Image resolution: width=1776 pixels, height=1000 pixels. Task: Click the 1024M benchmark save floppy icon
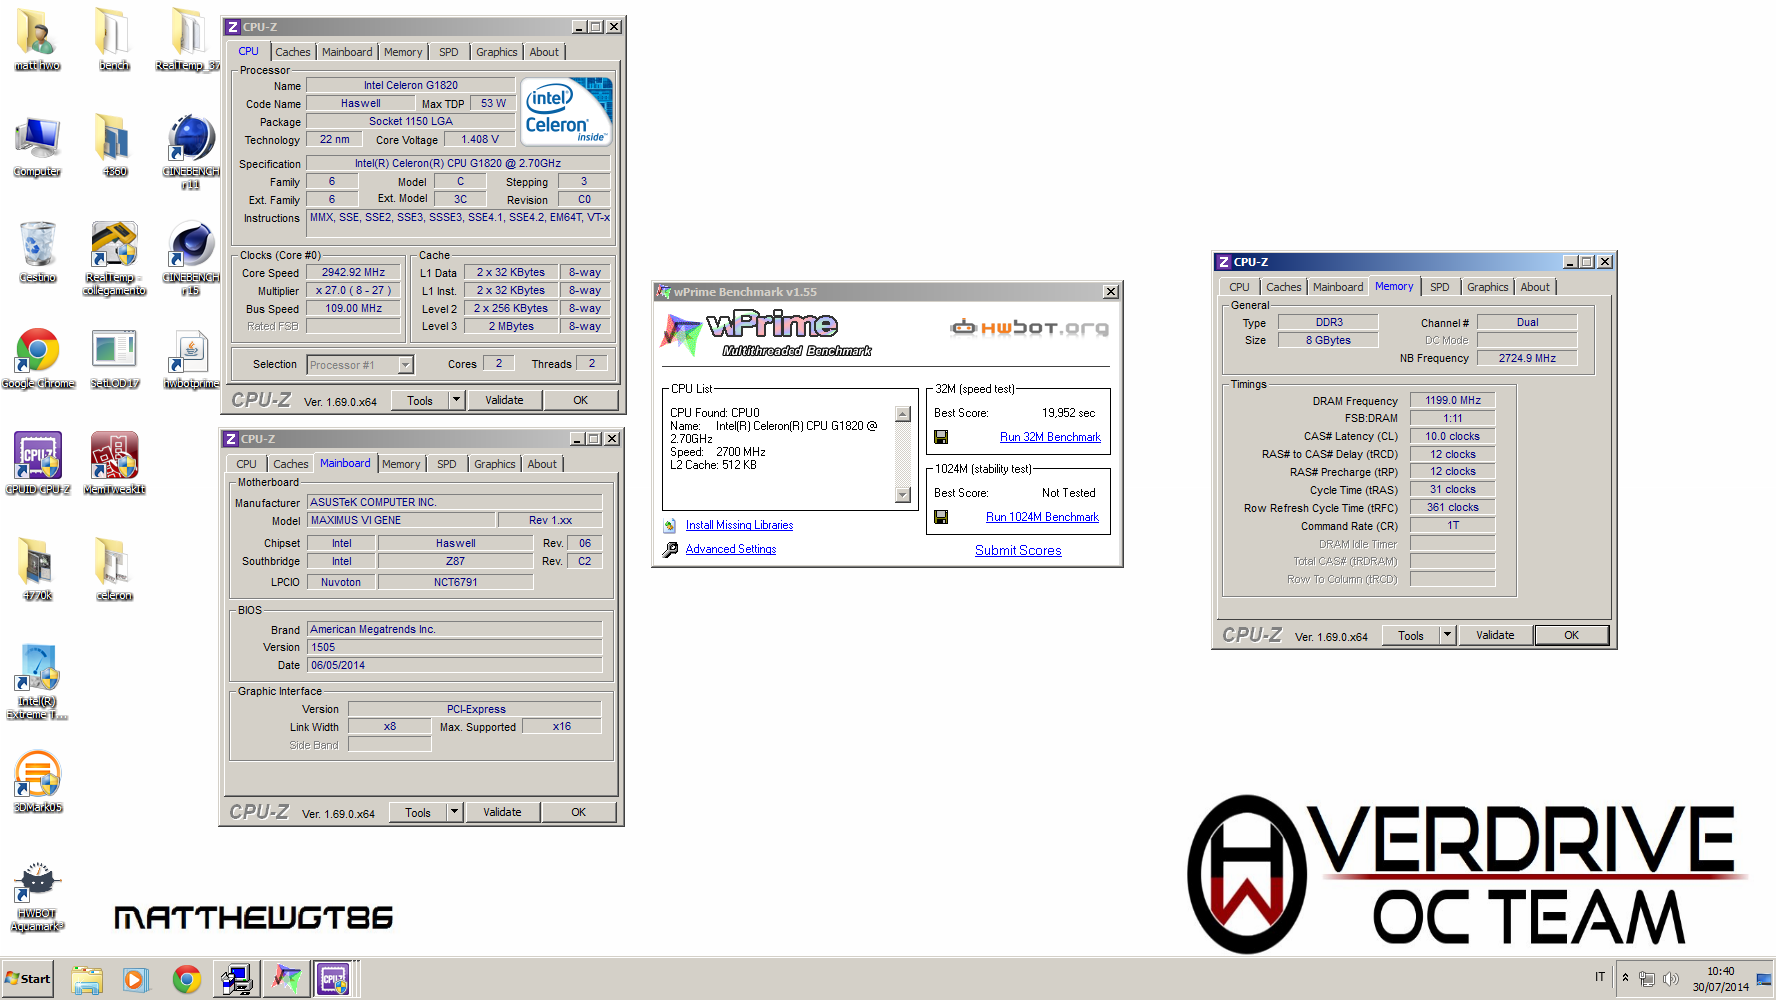tap(941, 517)
